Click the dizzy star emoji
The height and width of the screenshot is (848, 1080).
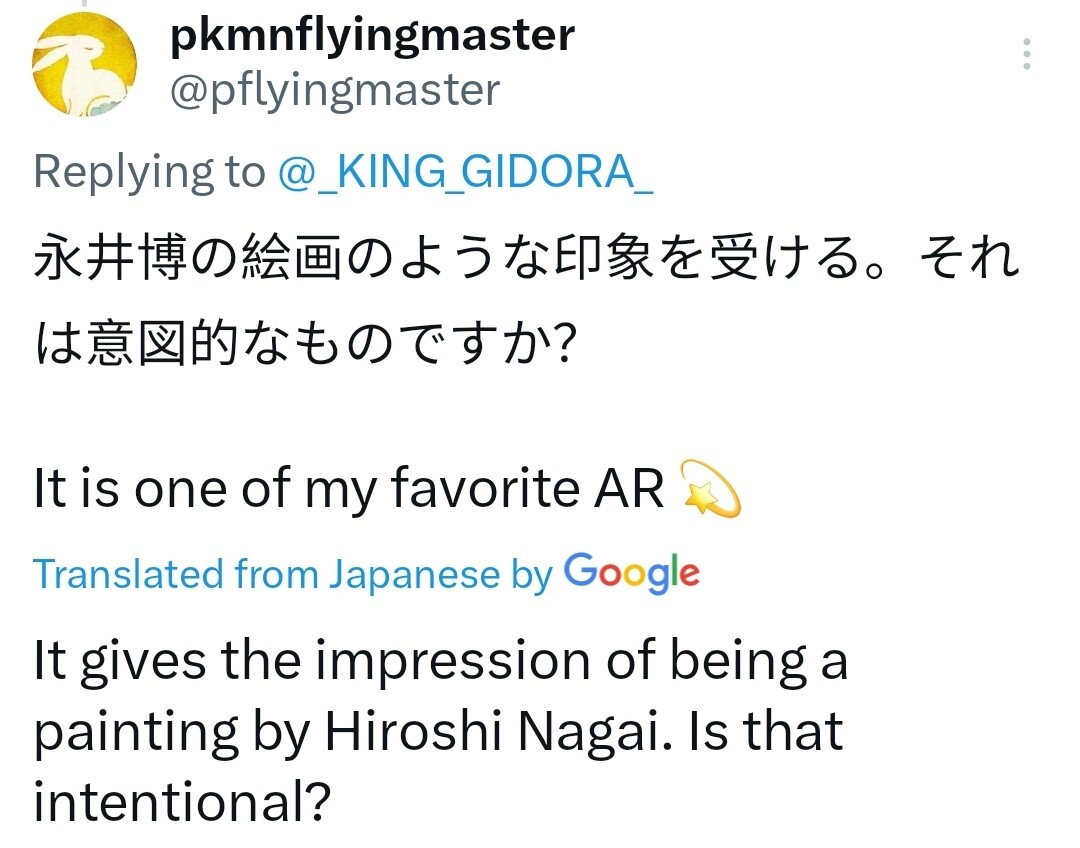click(709, 489)
